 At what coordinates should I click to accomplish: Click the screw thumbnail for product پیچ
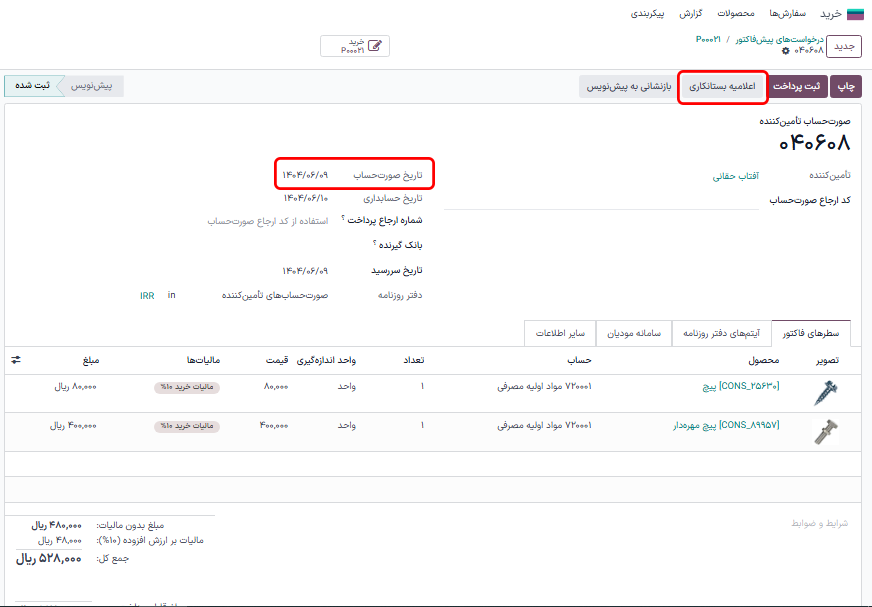click(x=828, y=394)
